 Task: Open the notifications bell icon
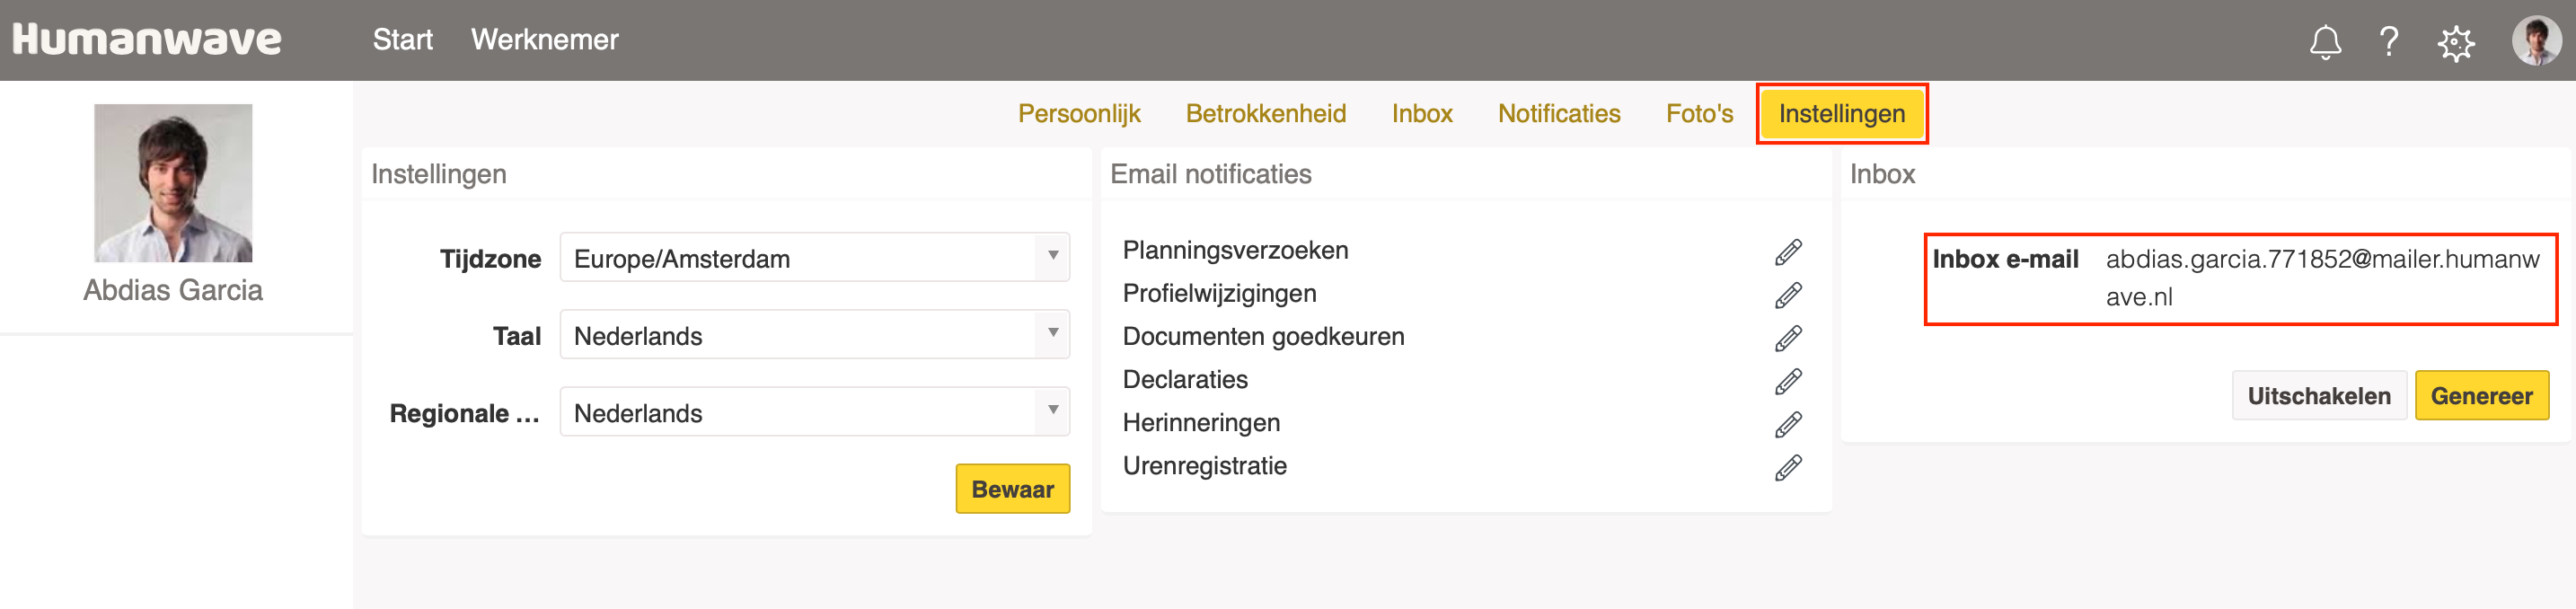2325,41
